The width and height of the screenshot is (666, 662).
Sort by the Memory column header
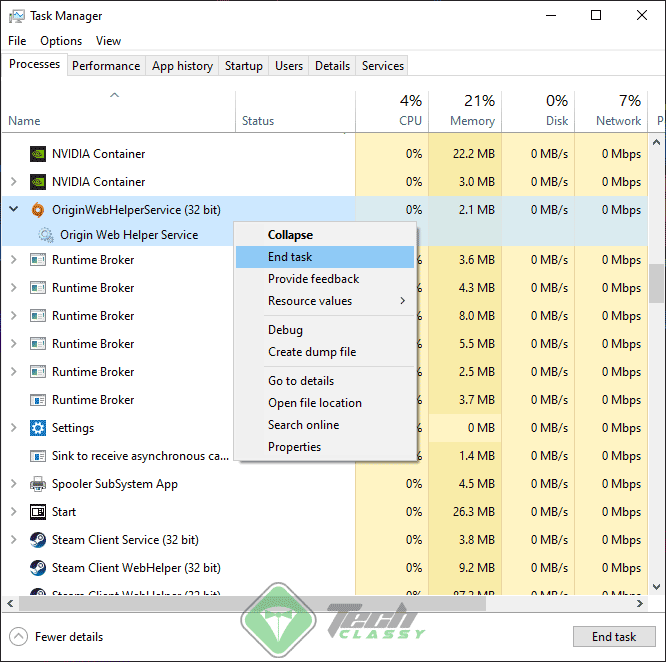pos(465,111)
